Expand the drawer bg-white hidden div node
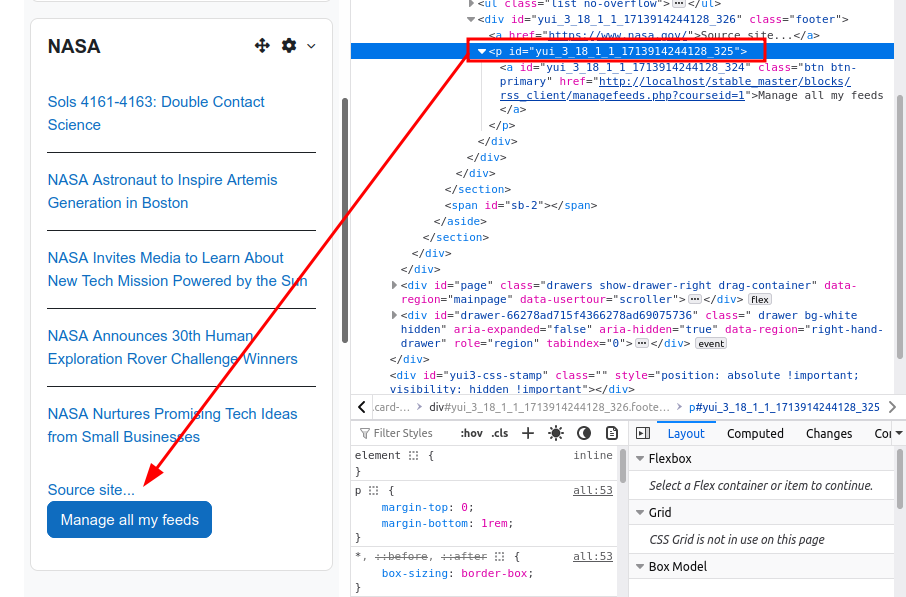The image size is (906, 597). 395,316
